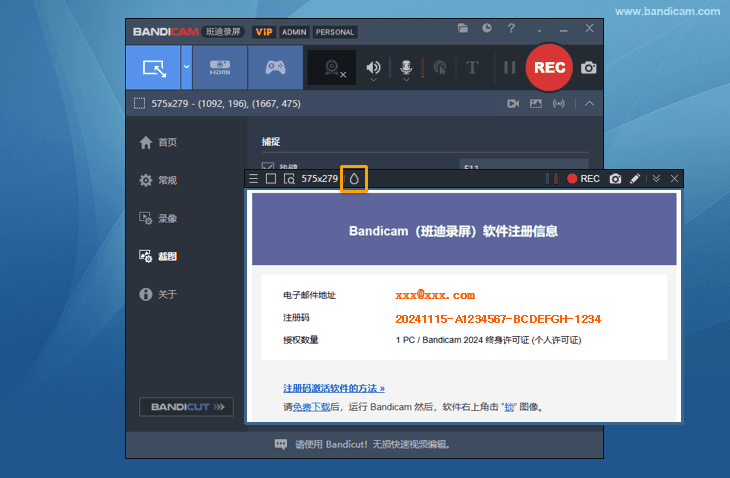Open the output folder icon
The width and height of the screenshot is (730, 478).
pyautogui.click(x=463, y=28)
